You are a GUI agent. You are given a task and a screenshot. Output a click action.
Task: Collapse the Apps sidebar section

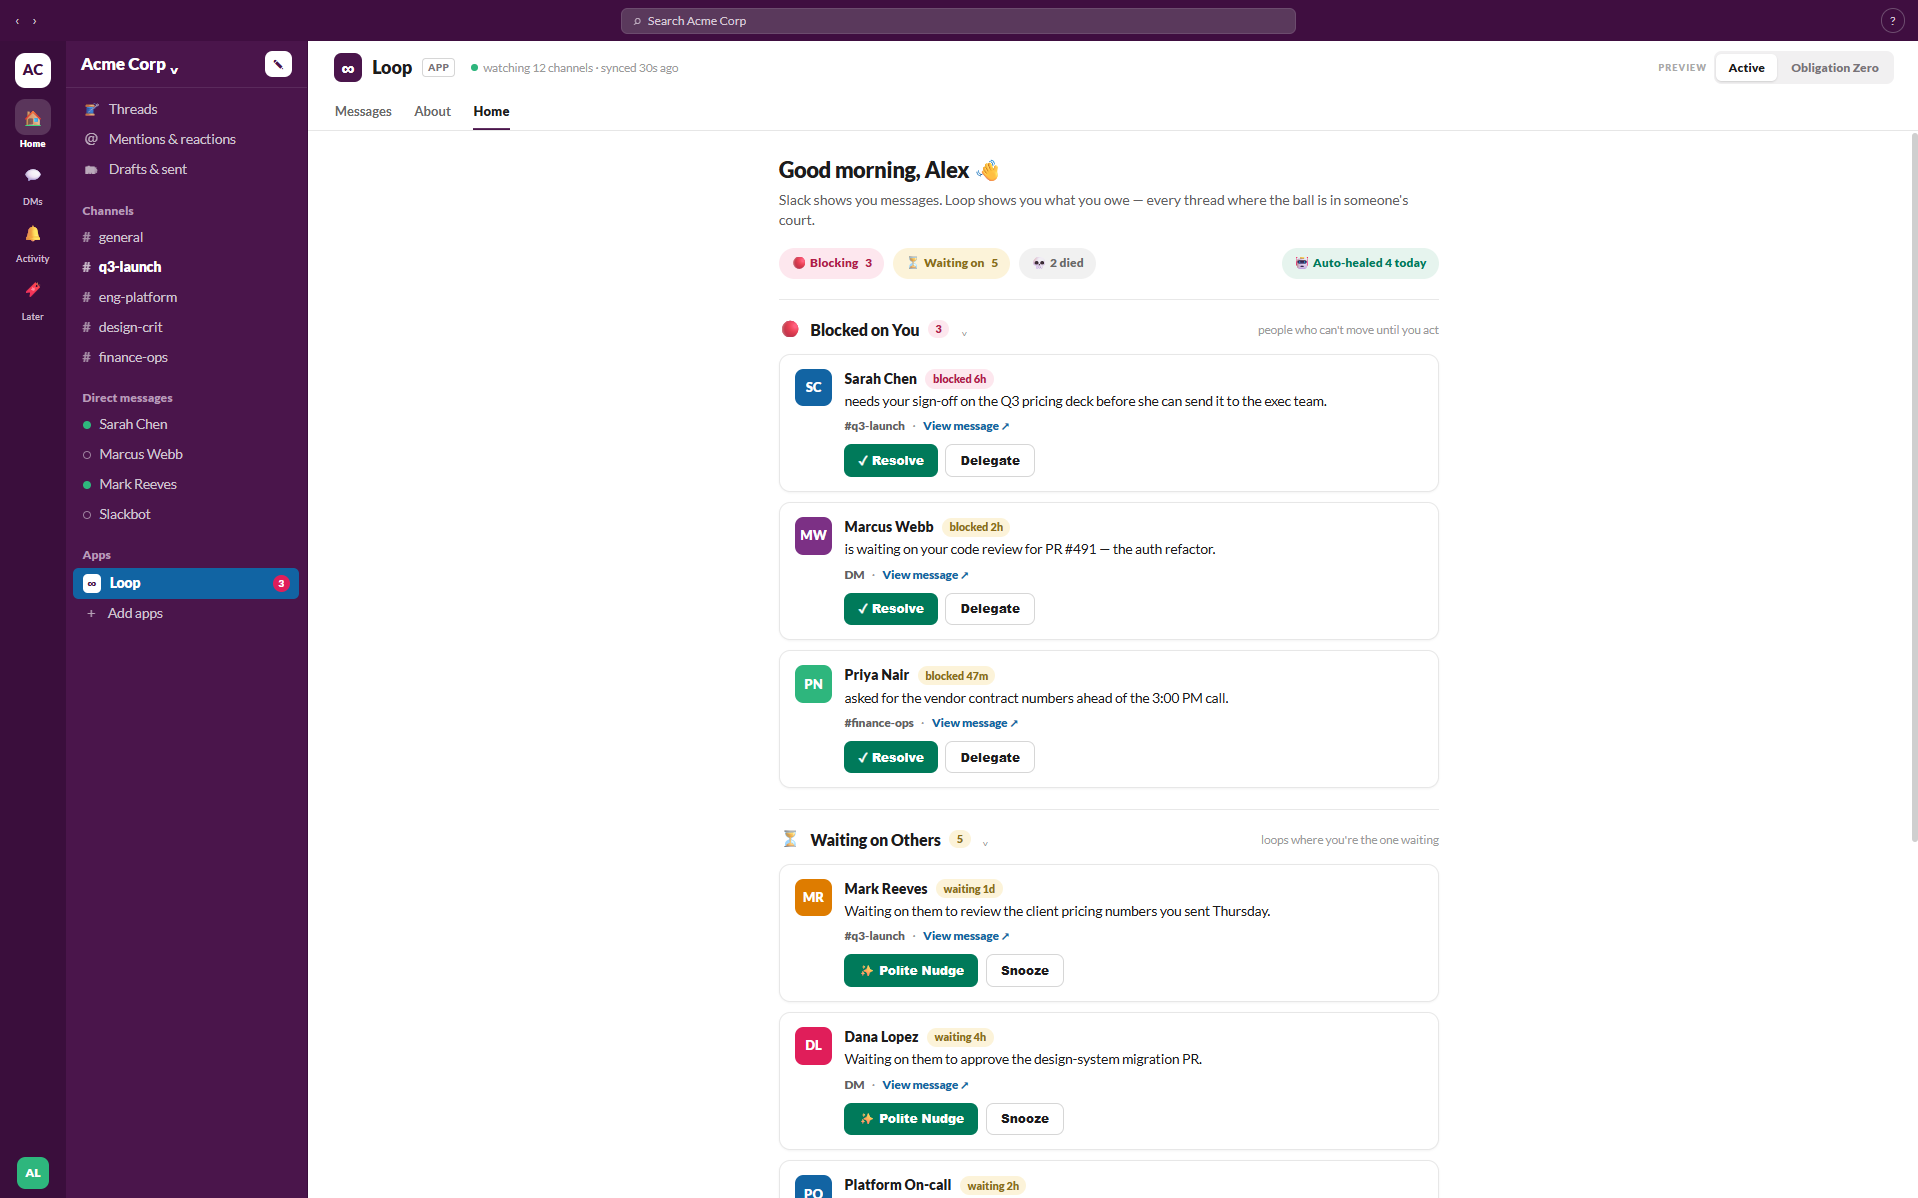point(96,555)
